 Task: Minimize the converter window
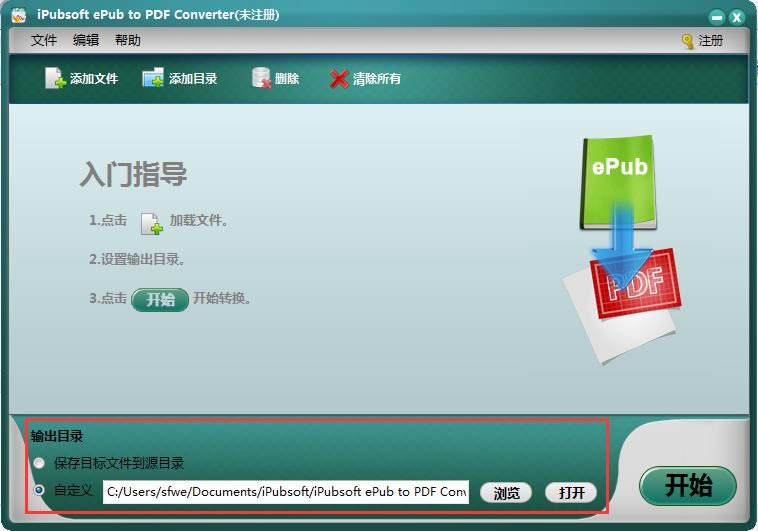click(717, 17)
